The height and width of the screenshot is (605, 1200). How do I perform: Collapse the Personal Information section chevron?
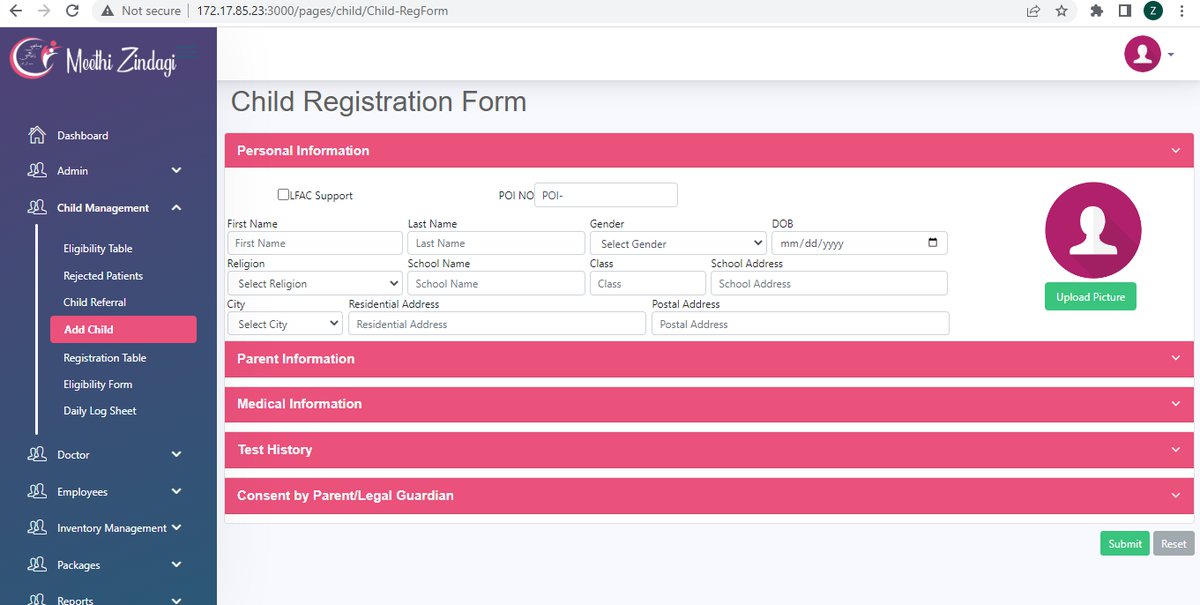point(1175,151)
